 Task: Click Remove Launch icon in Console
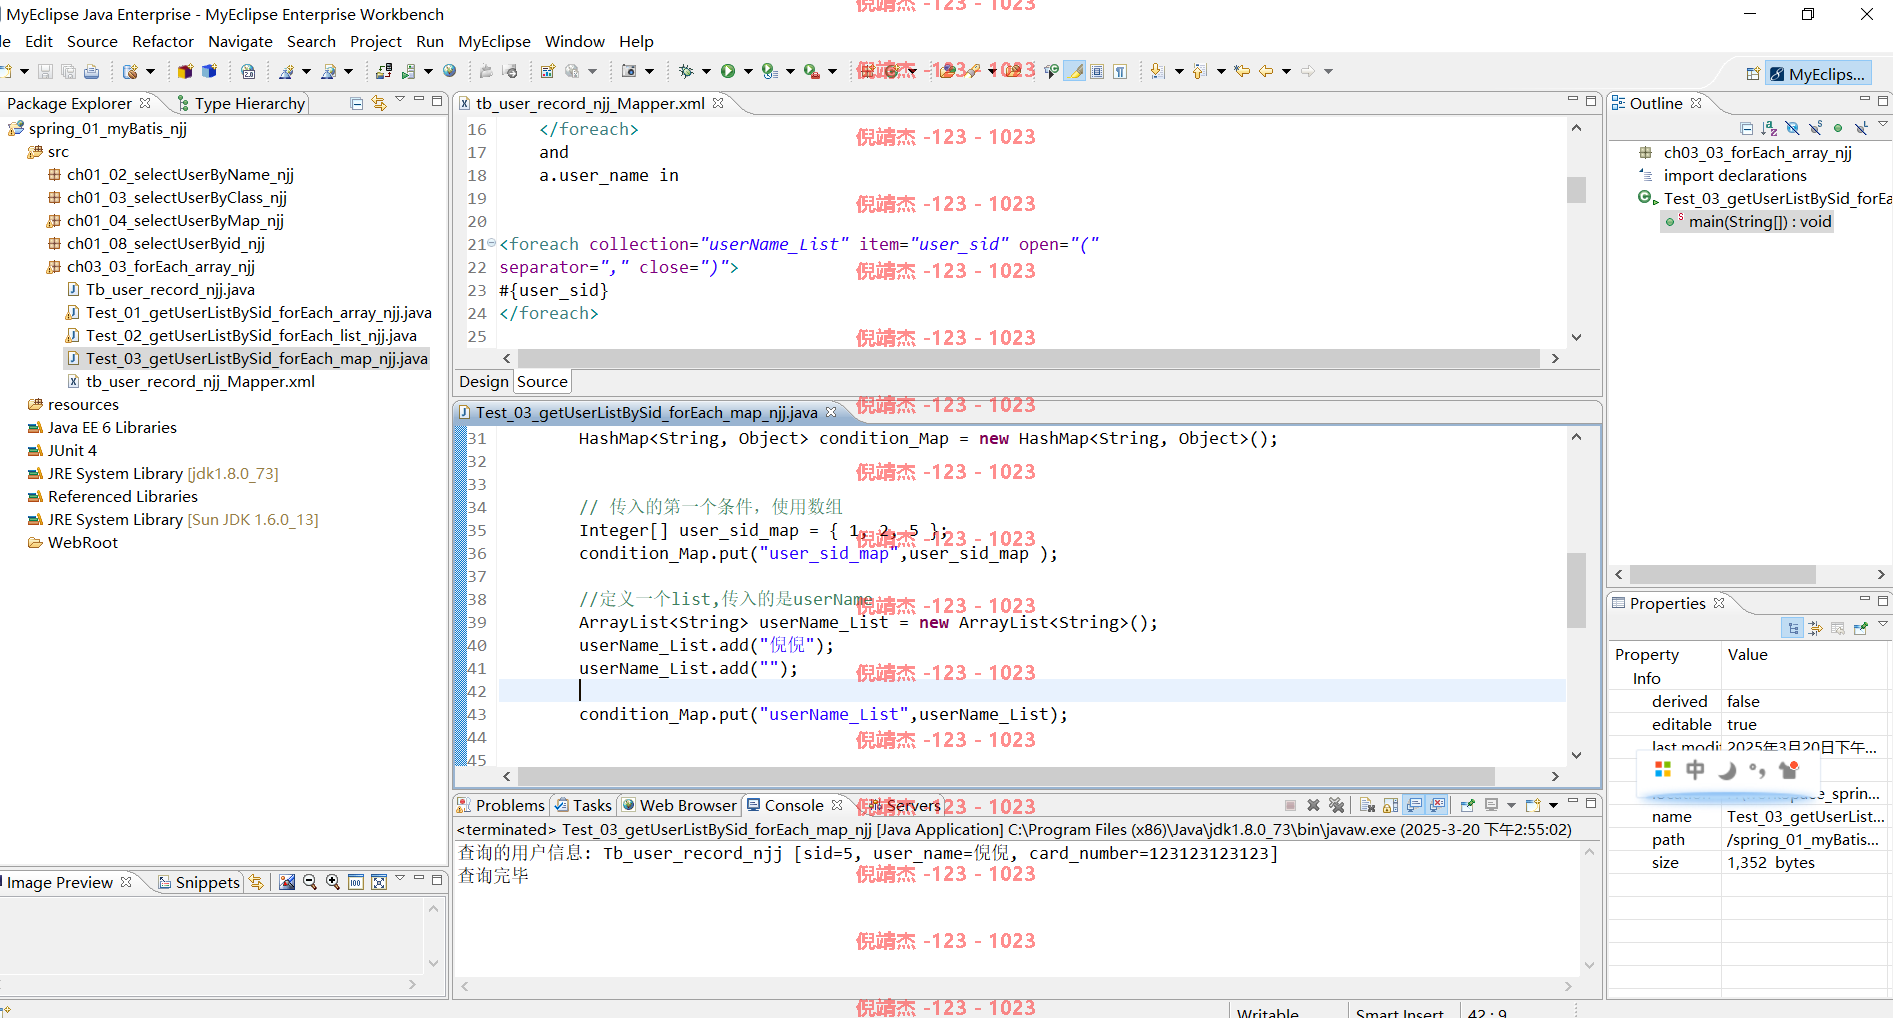point(1313,805)
